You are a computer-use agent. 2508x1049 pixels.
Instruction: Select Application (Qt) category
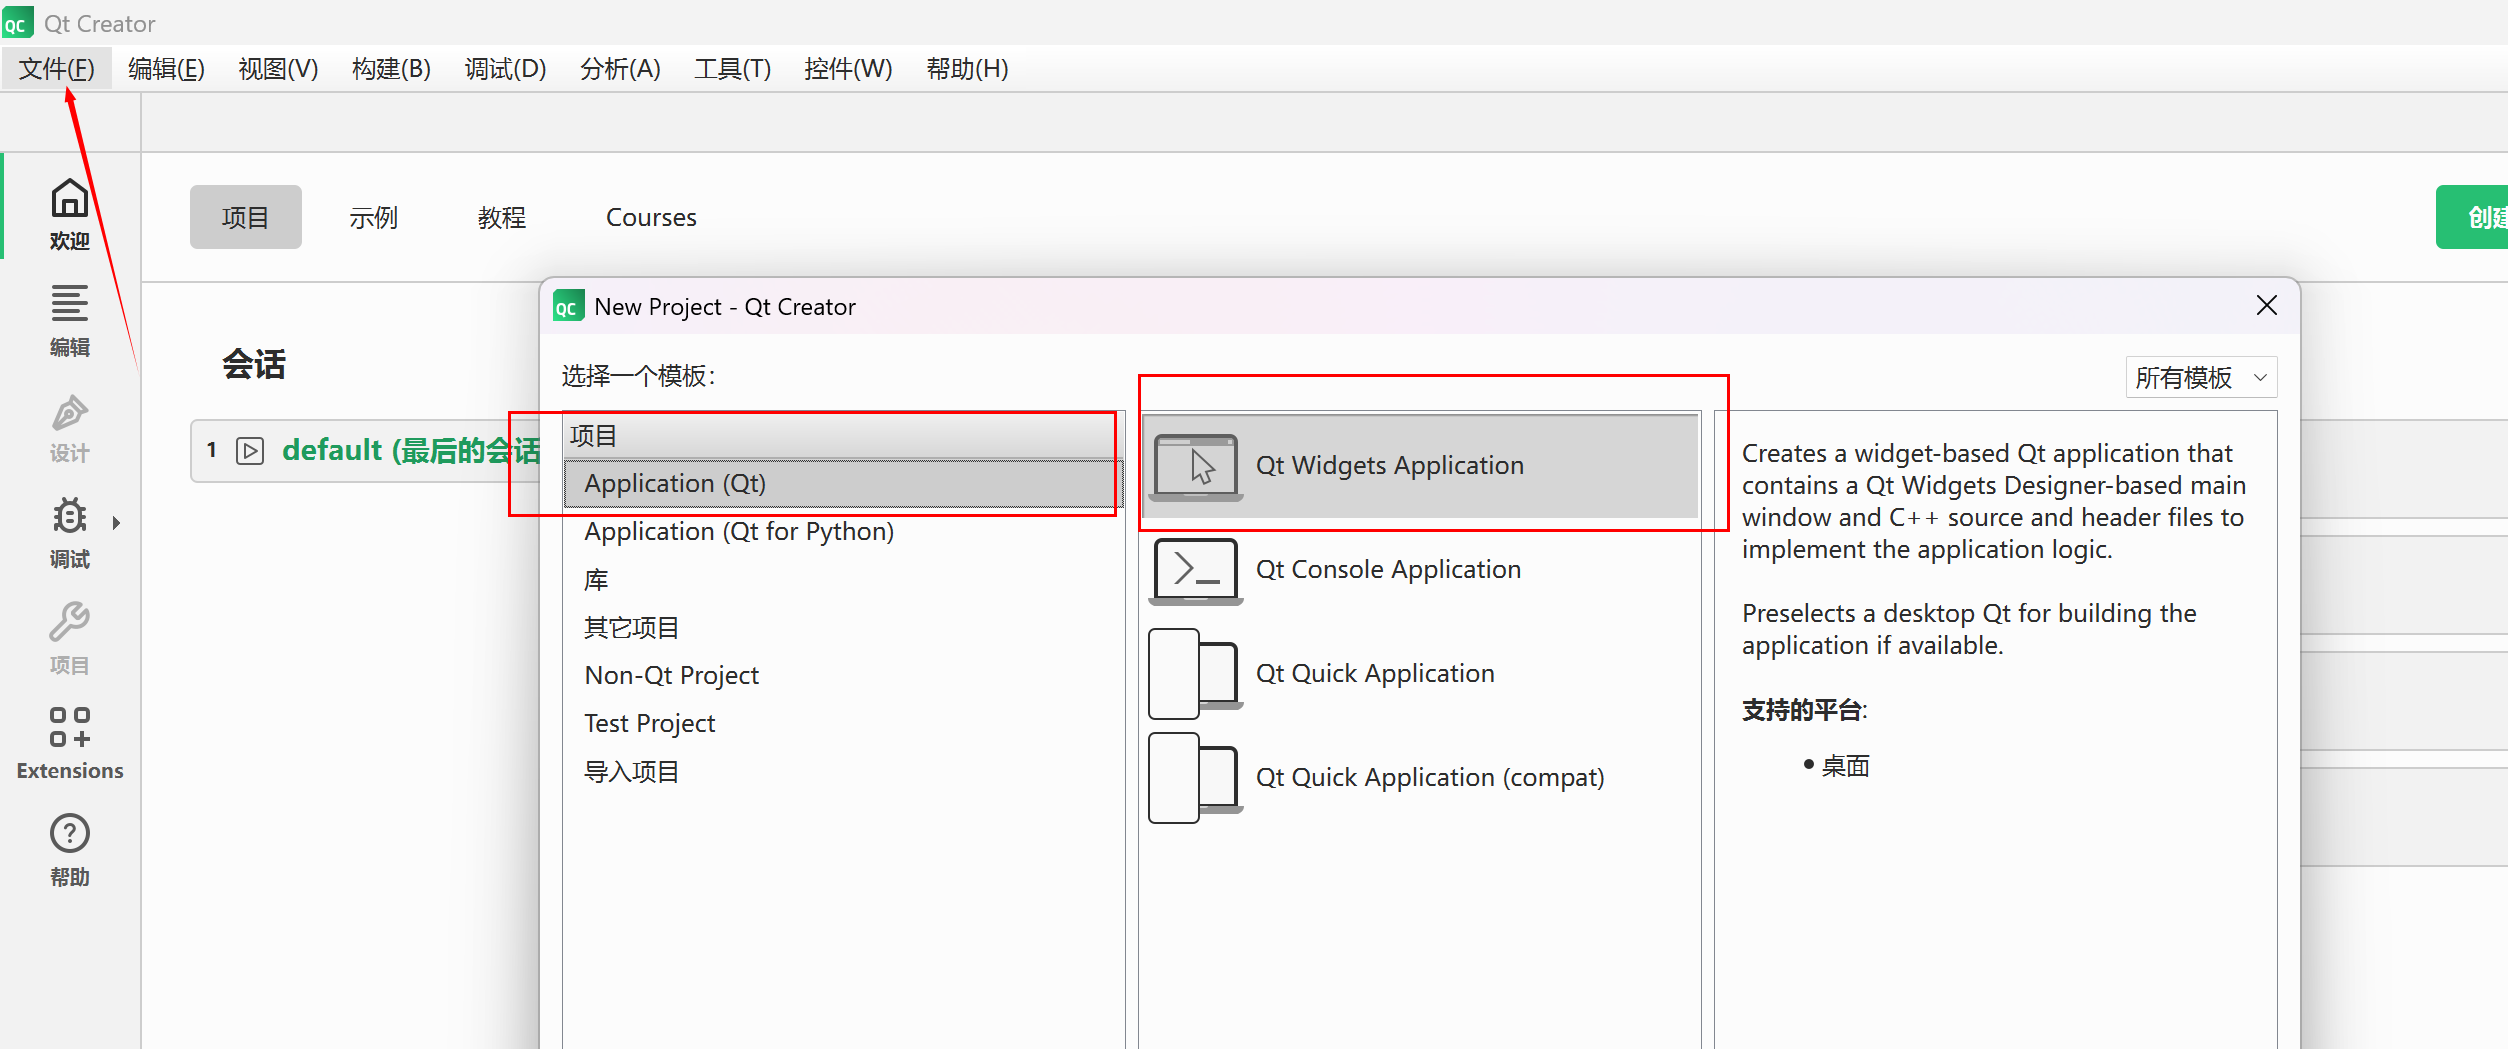[843, 484]
